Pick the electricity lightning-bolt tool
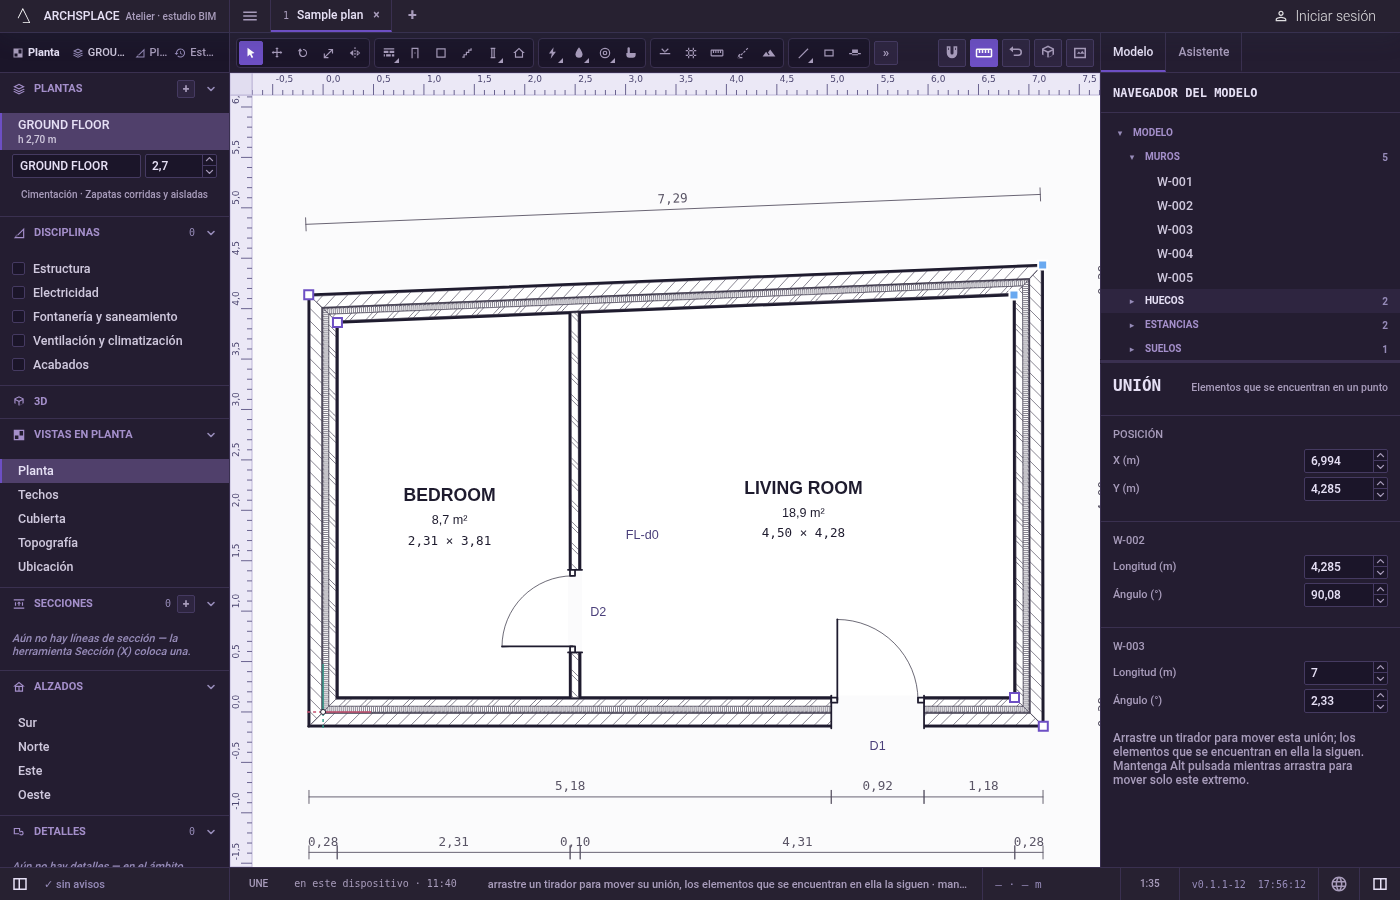Viewport: 1400px width, 900px height. coord(553,53)
